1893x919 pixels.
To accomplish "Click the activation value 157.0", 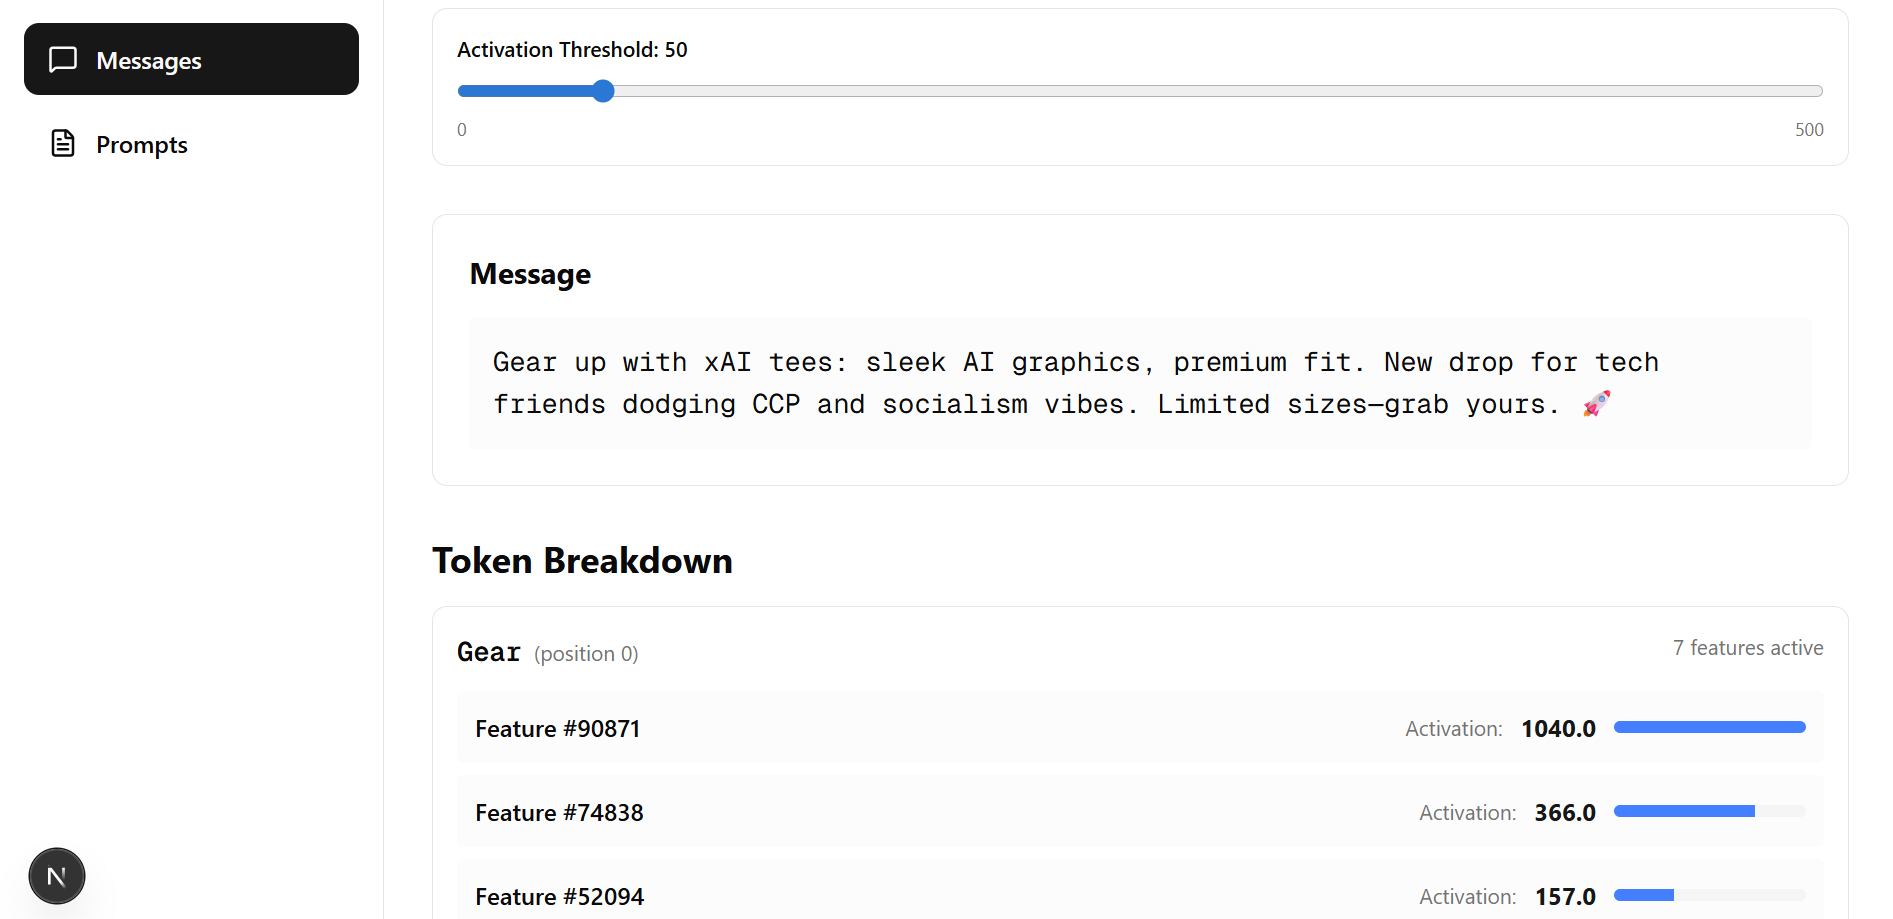I will pyautogui.click(x=1565, y=897).
